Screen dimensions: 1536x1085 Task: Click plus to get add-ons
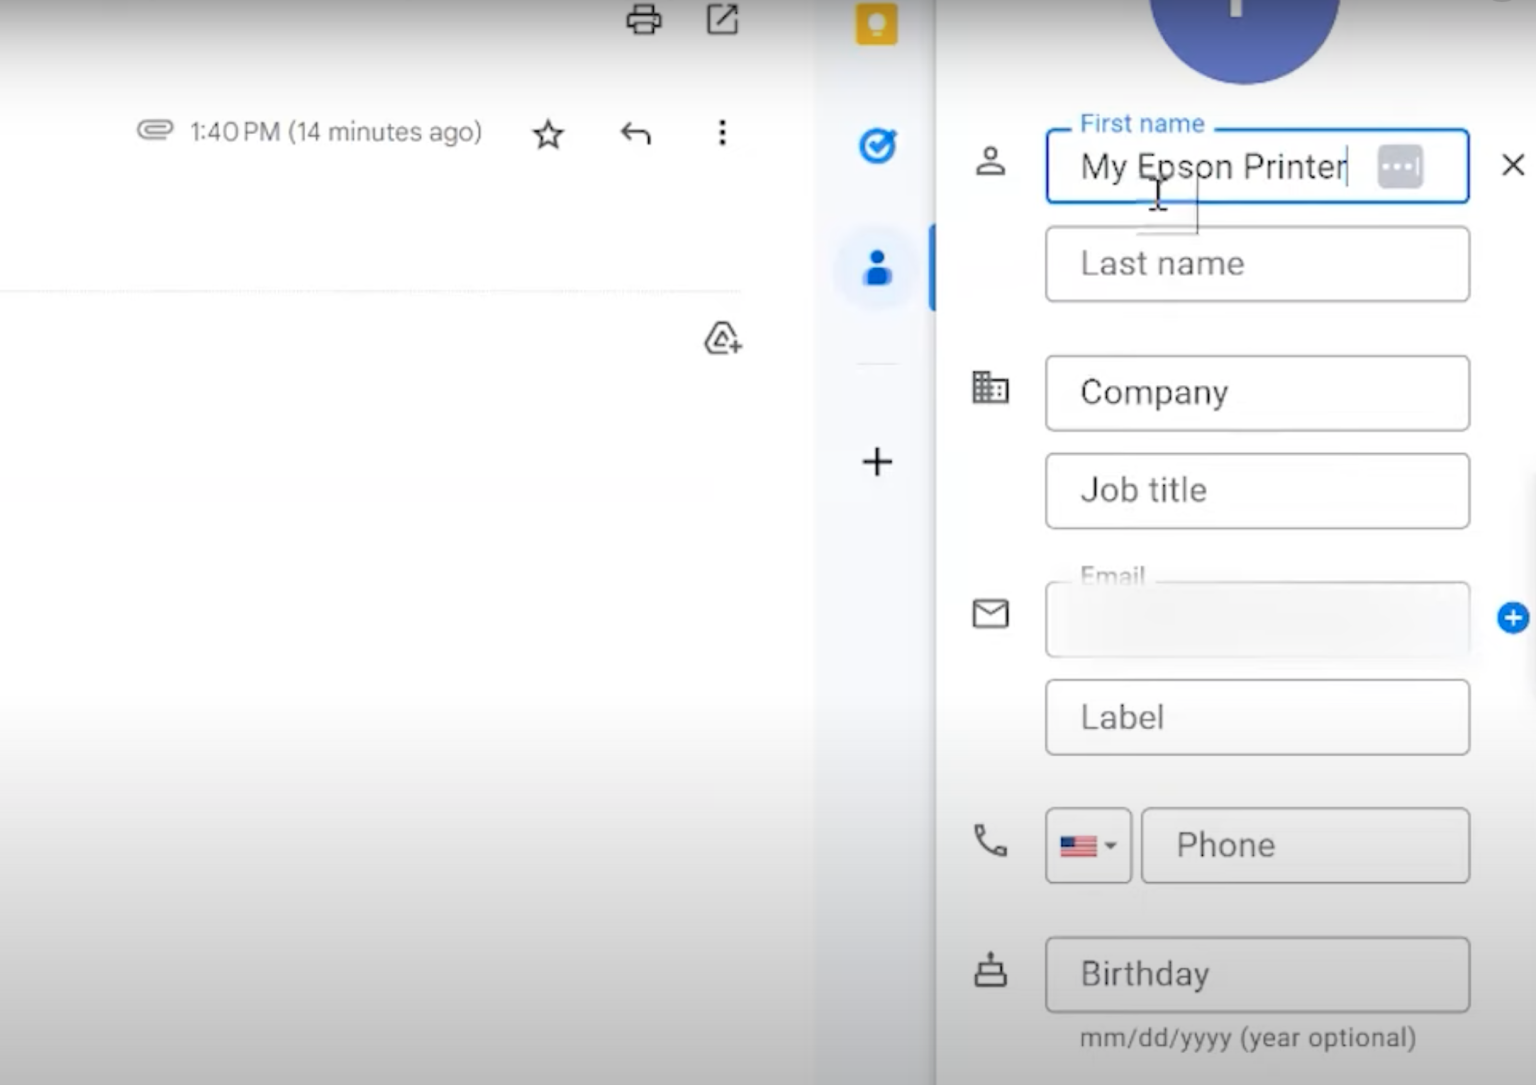click(877, 462)
